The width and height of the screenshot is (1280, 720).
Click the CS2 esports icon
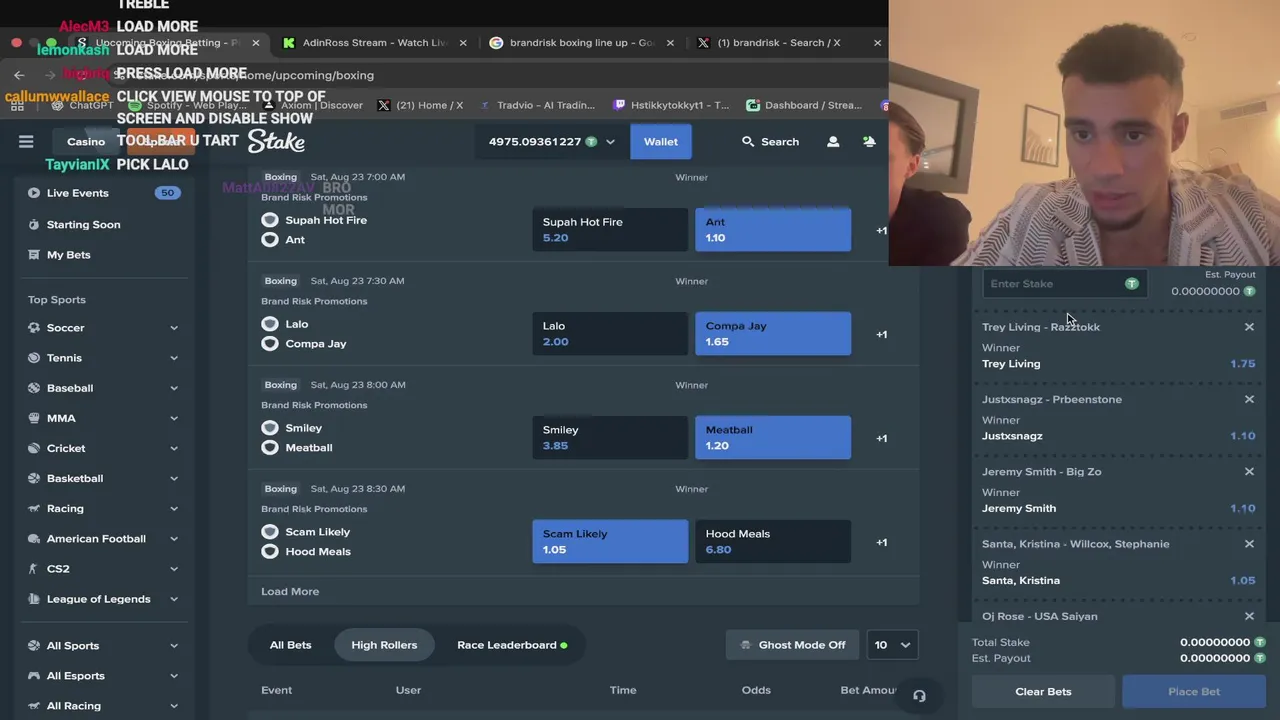[34, 569]
